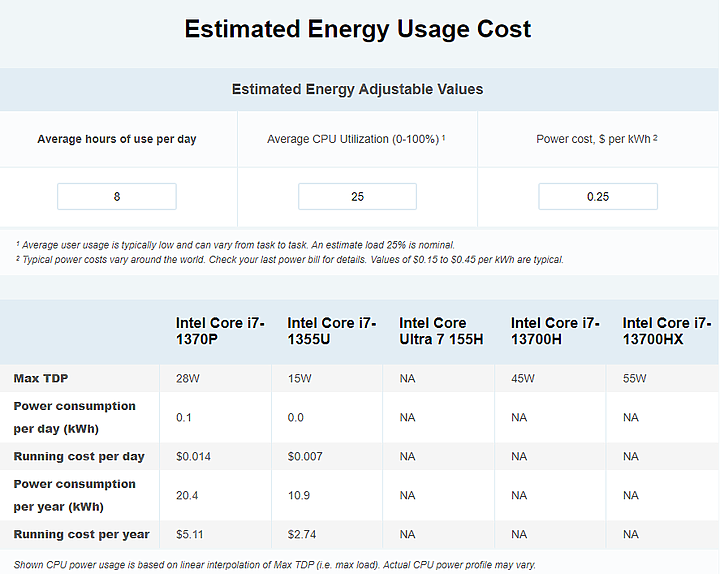Click i7-13700H running cost per day NA
This screenshot has width=720, height=574.
pyautogui.click(x=519, y=456)
